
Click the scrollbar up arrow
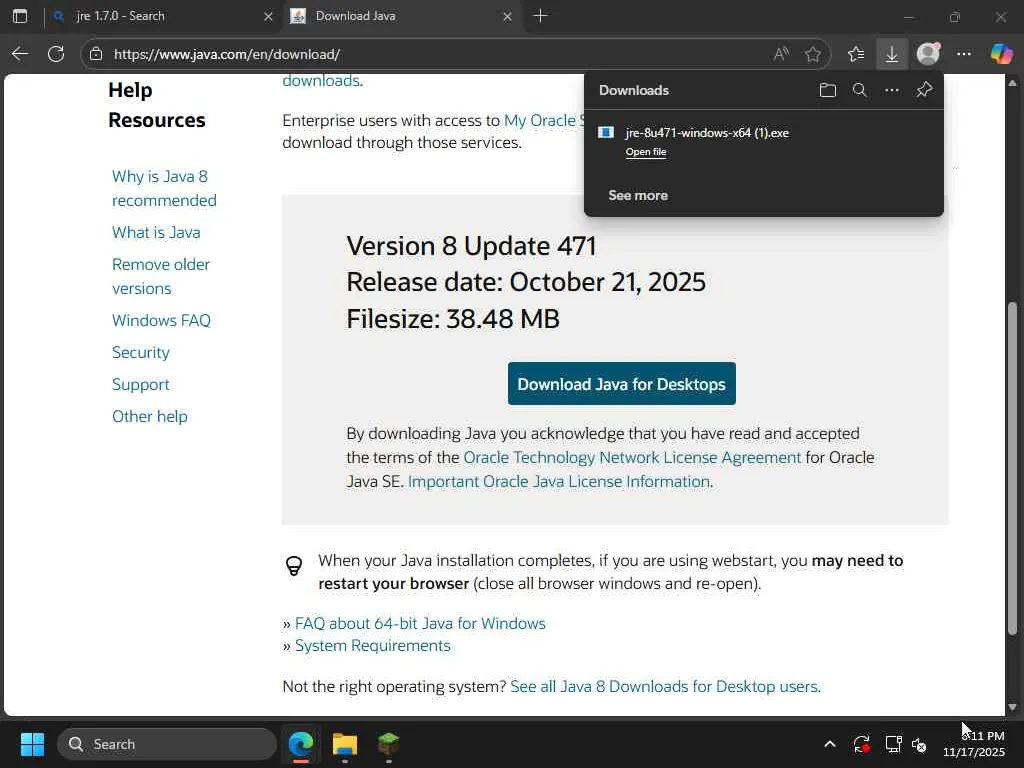1012,83
